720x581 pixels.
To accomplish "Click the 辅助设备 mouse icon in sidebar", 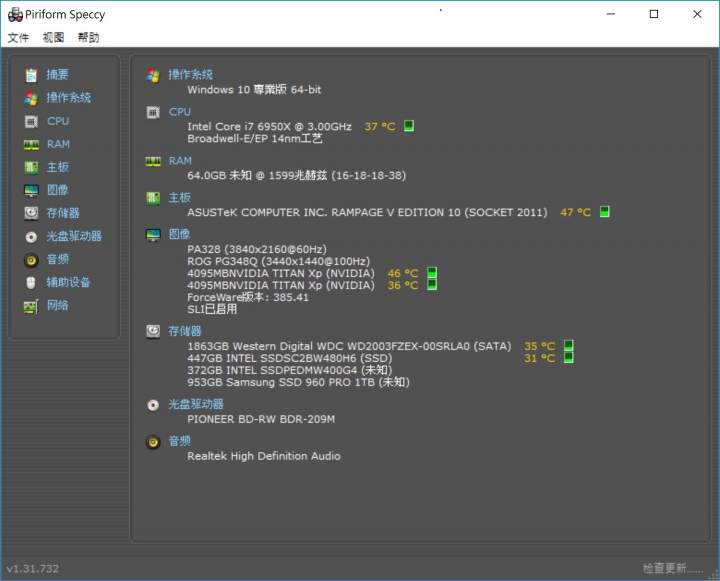I will (x=31, y=282).
